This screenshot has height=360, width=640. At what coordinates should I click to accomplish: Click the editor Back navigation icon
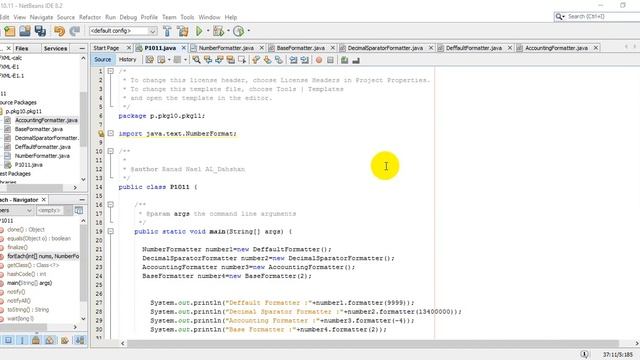click(162, 60)
